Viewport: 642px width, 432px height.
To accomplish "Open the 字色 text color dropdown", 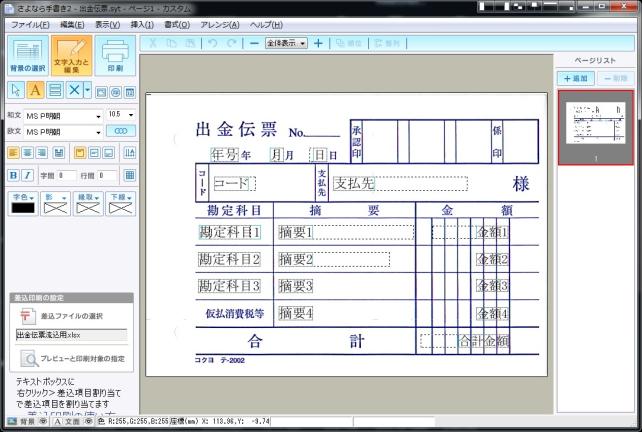I will [x=23, y=197].
